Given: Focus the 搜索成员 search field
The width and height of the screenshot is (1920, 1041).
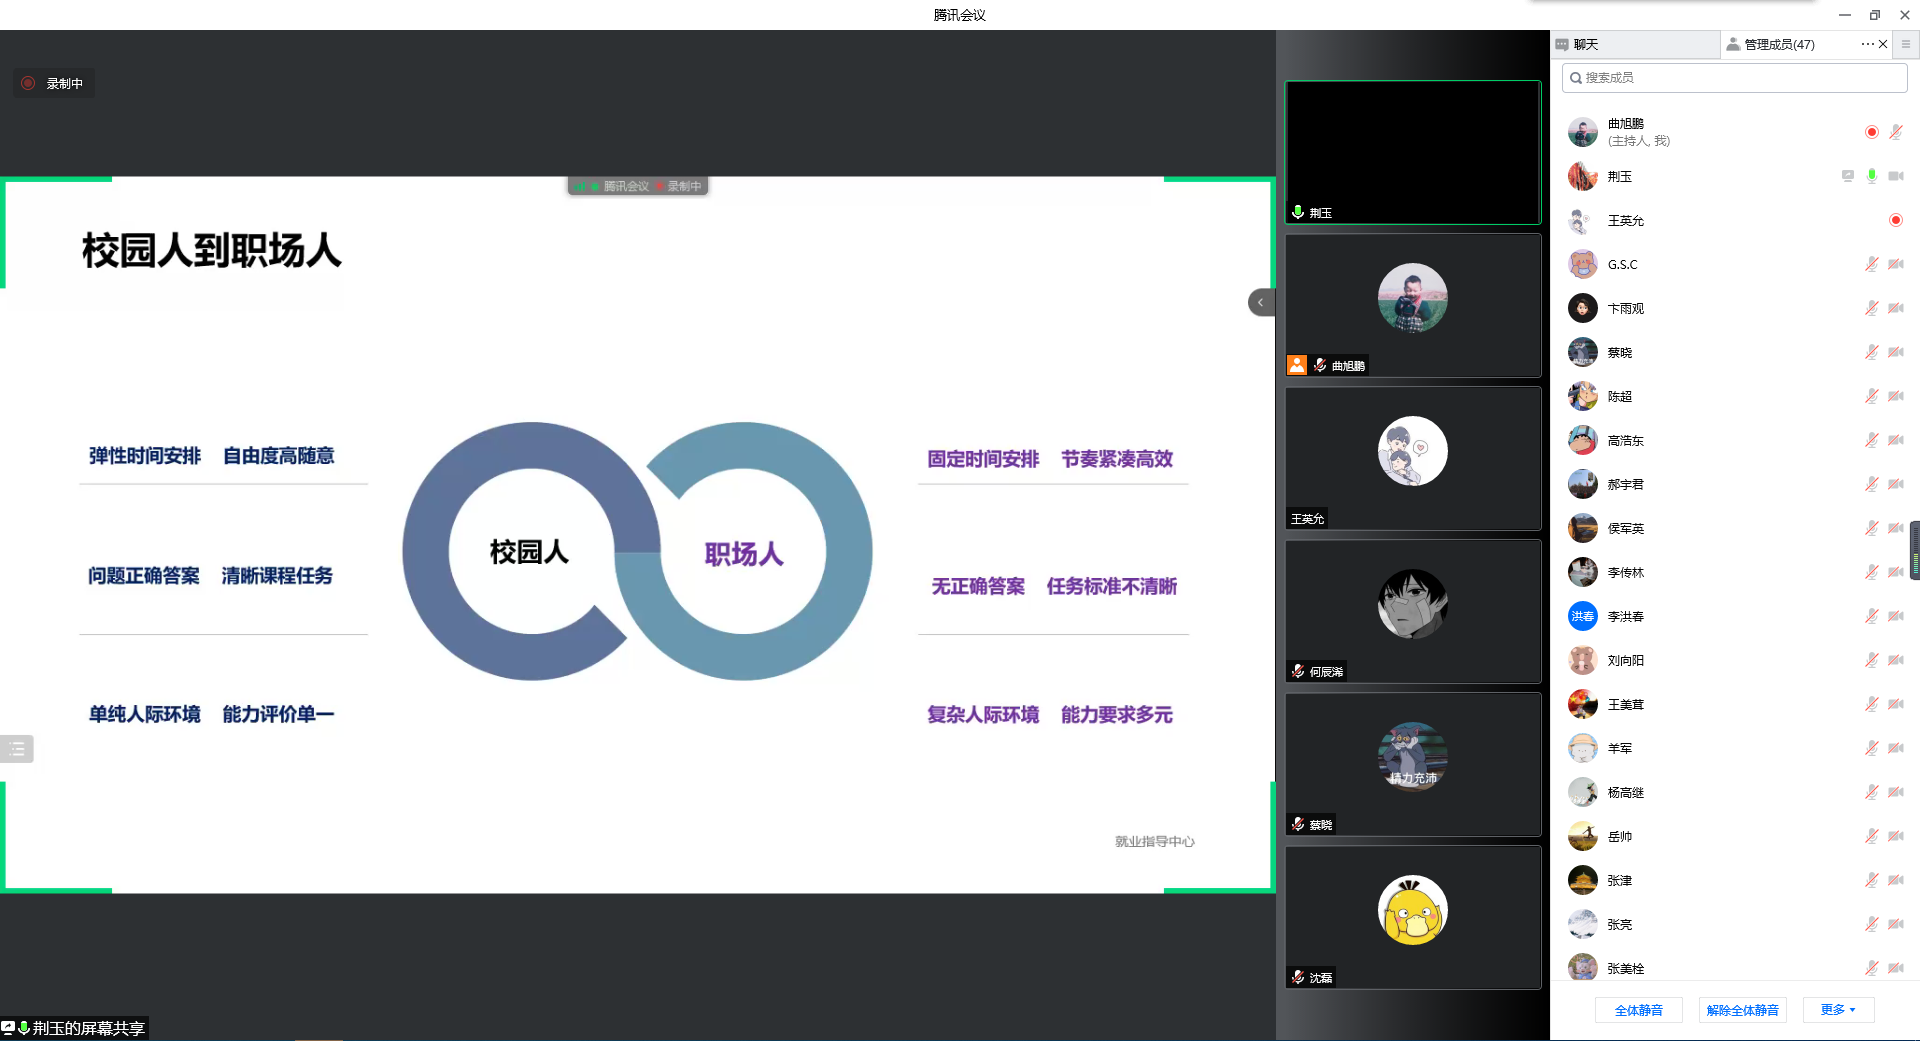Looking at the screenshot, I should (1735, 78).
